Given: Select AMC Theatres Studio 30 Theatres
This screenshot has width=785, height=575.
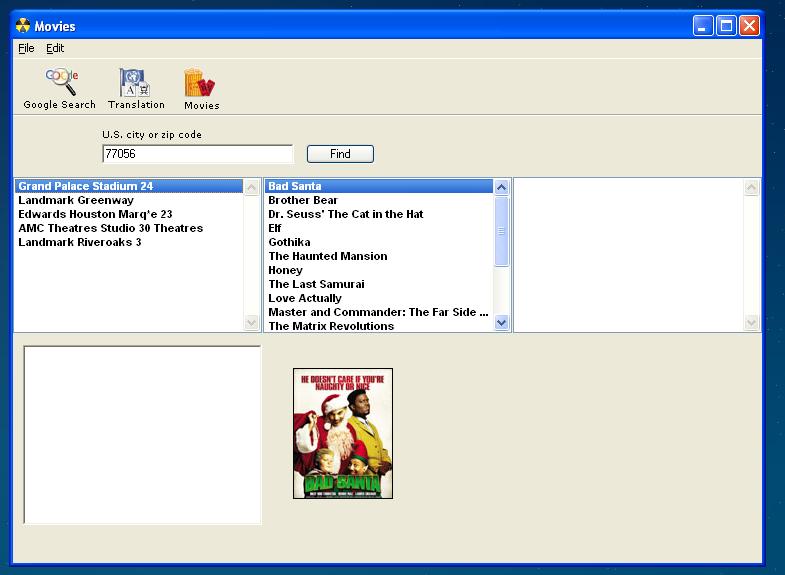Looking at the screenshot, I should pyautogui.click(x=129, y=228).
